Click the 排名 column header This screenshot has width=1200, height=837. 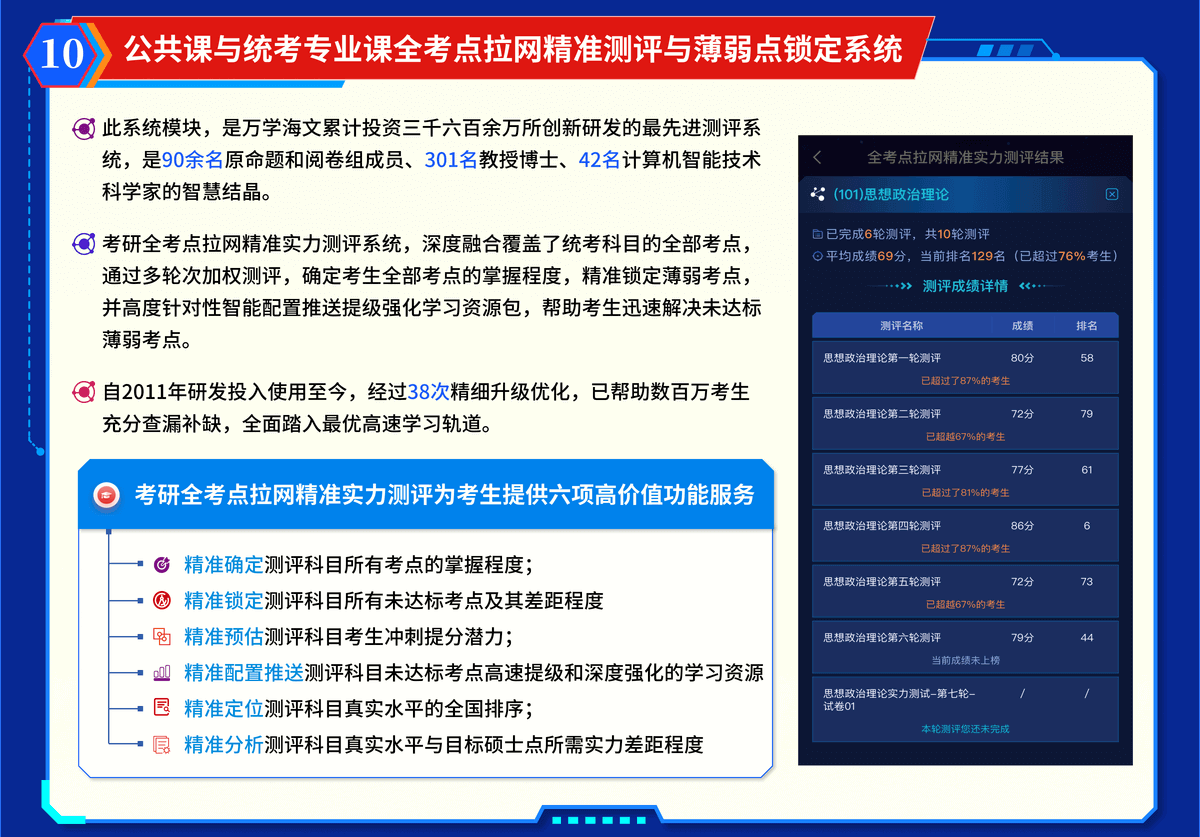(1086, 326)
